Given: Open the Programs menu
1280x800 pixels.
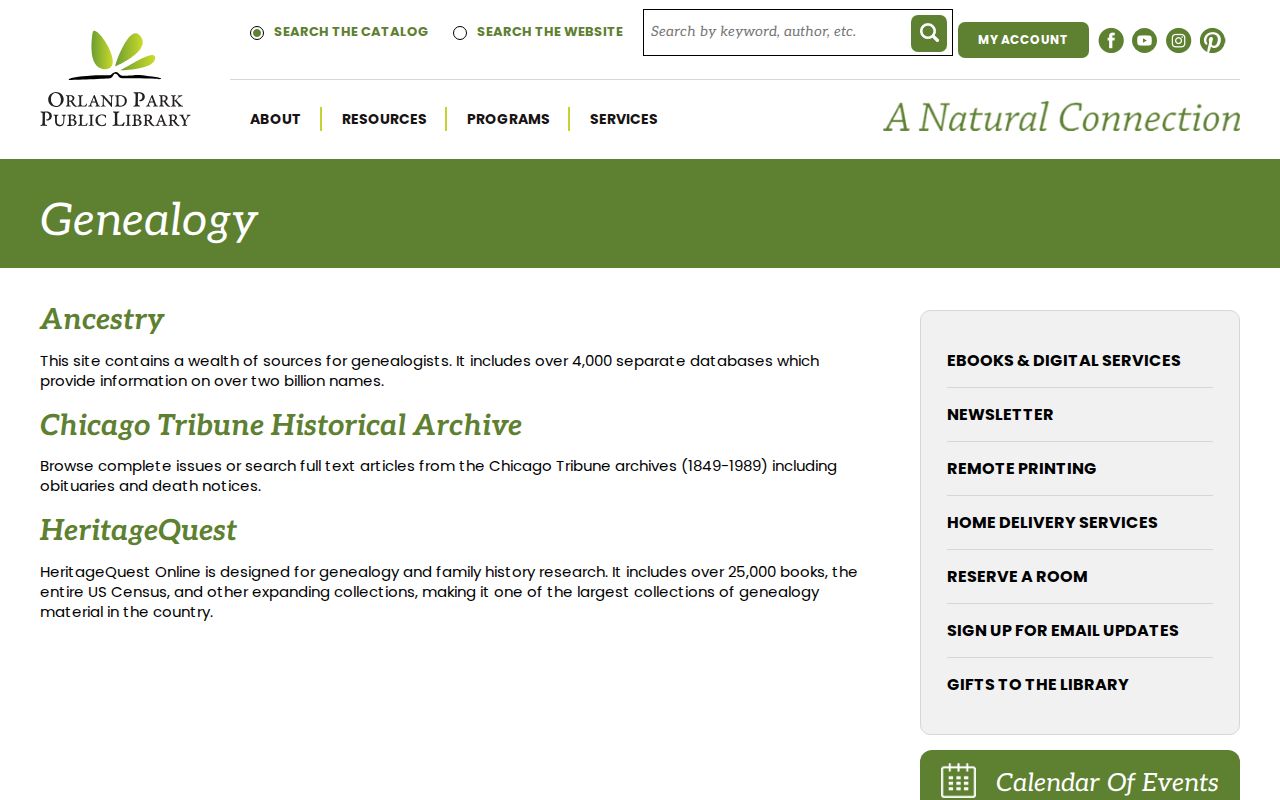Looking at the screenshot, I should pyautogui.click(x=508, y=119).
